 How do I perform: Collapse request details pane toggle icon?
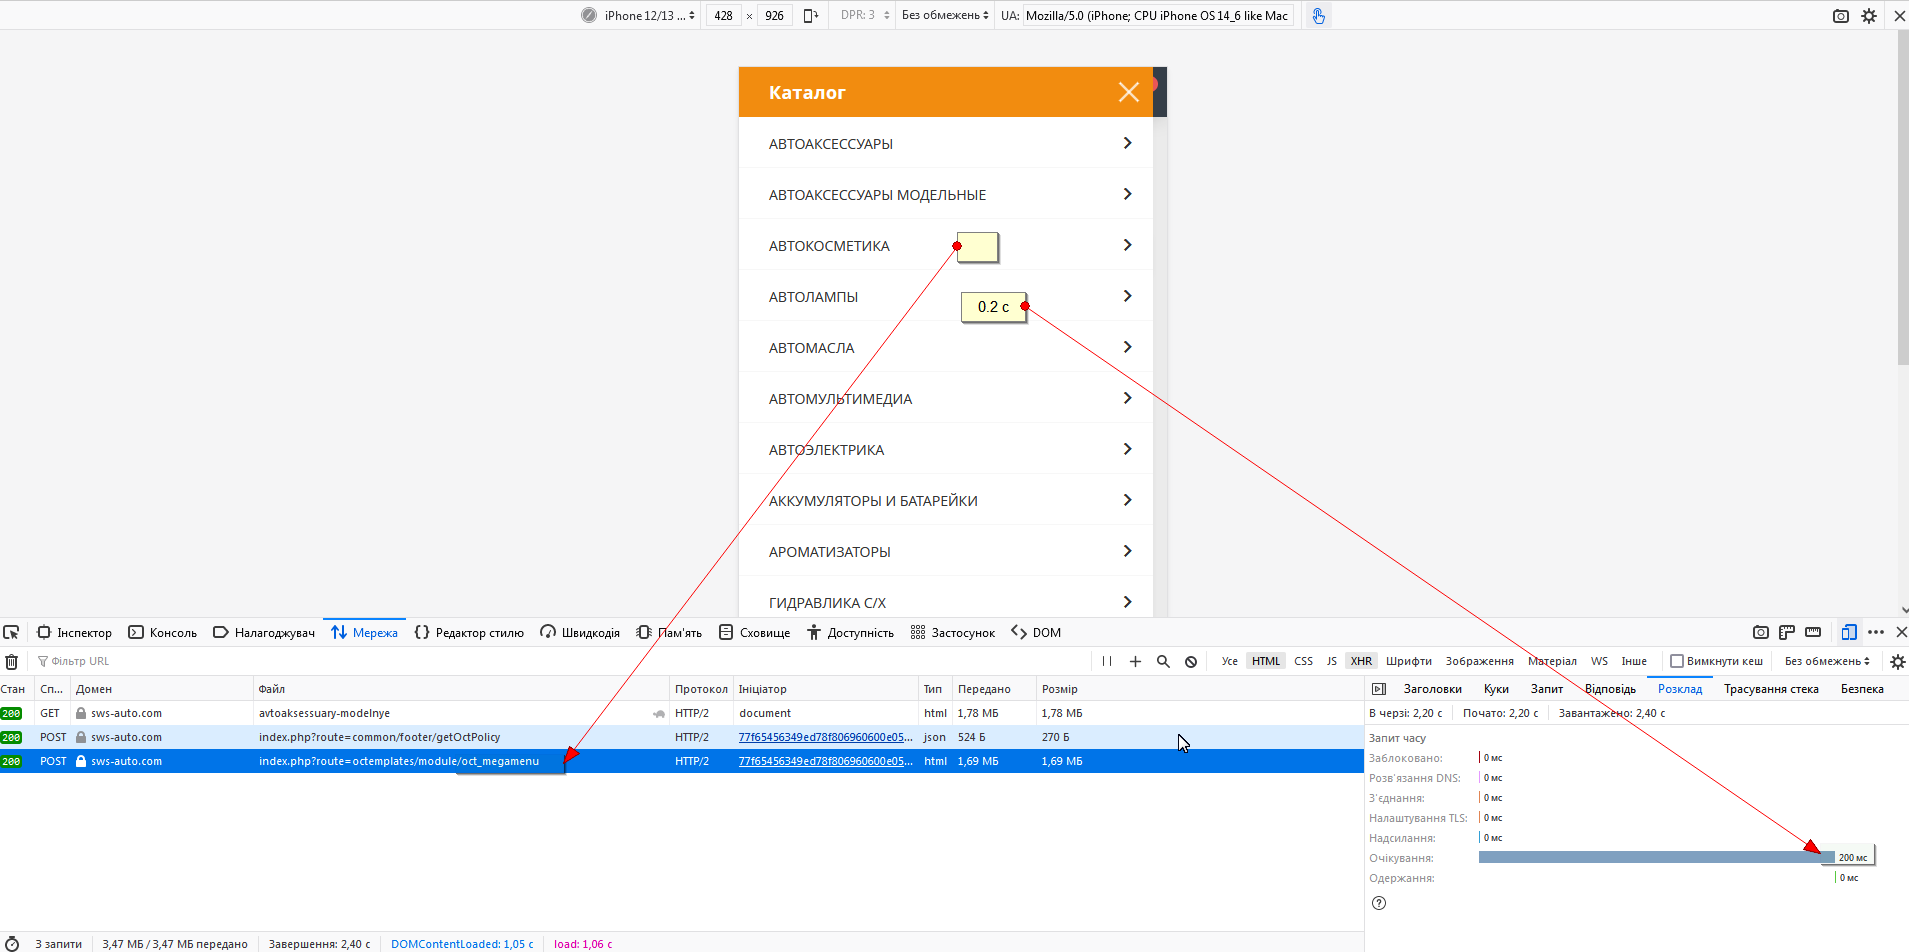[1379, 689]
